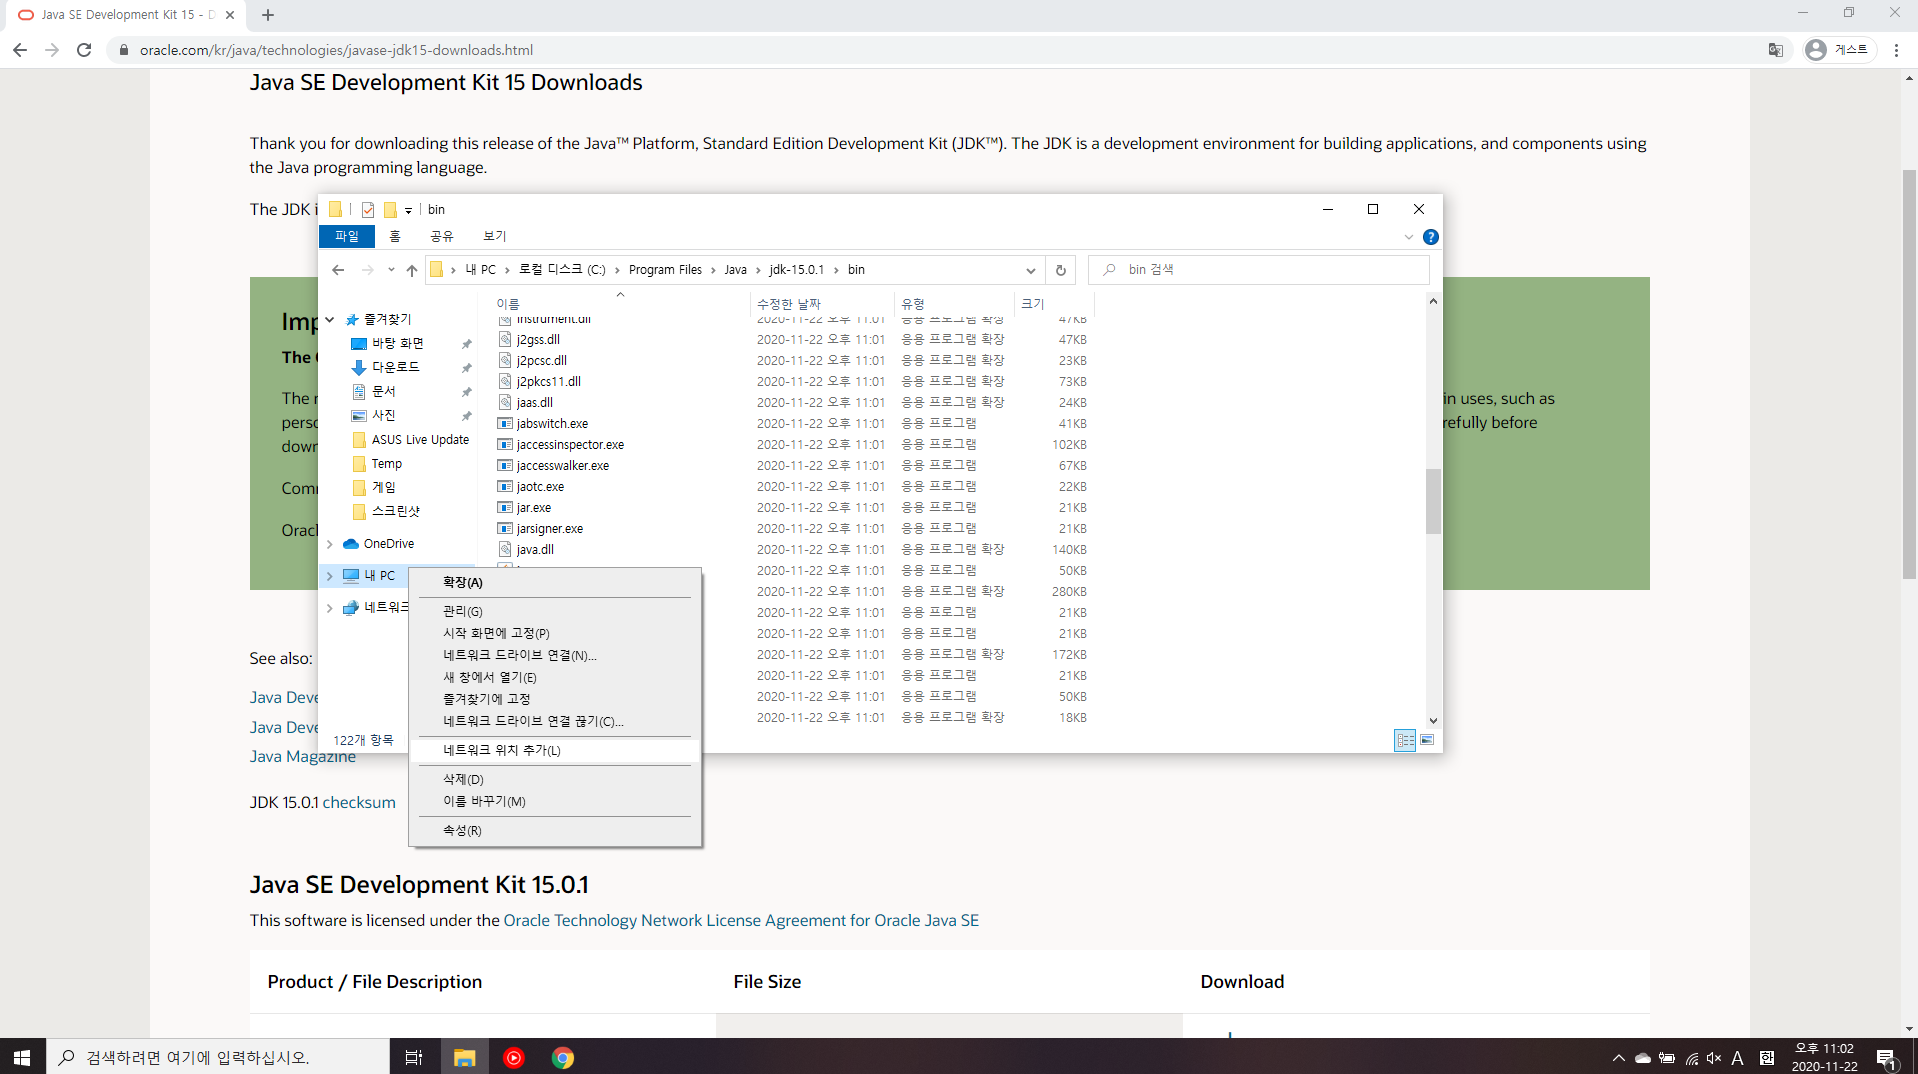Open address bar history dropdown
The image size is (1918, 1074).
pyautogui.click(x=1031, y=270)
